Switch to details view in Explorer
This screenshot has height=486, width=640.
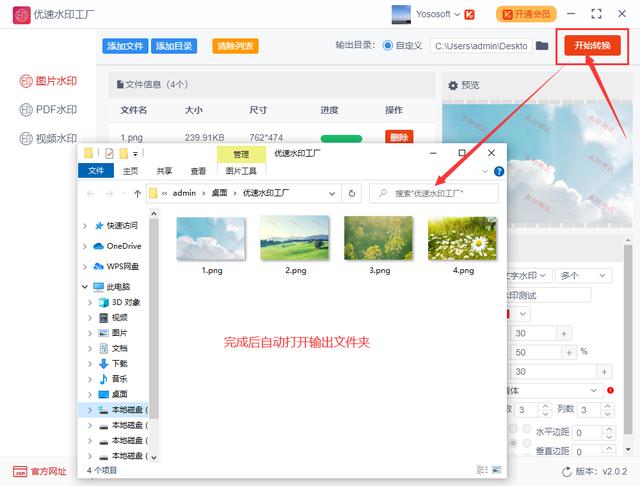click(482, 470)
